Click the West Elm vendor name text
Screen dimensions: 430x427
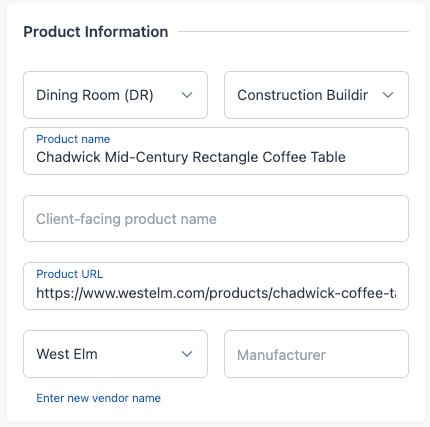[x=67, y=354]
